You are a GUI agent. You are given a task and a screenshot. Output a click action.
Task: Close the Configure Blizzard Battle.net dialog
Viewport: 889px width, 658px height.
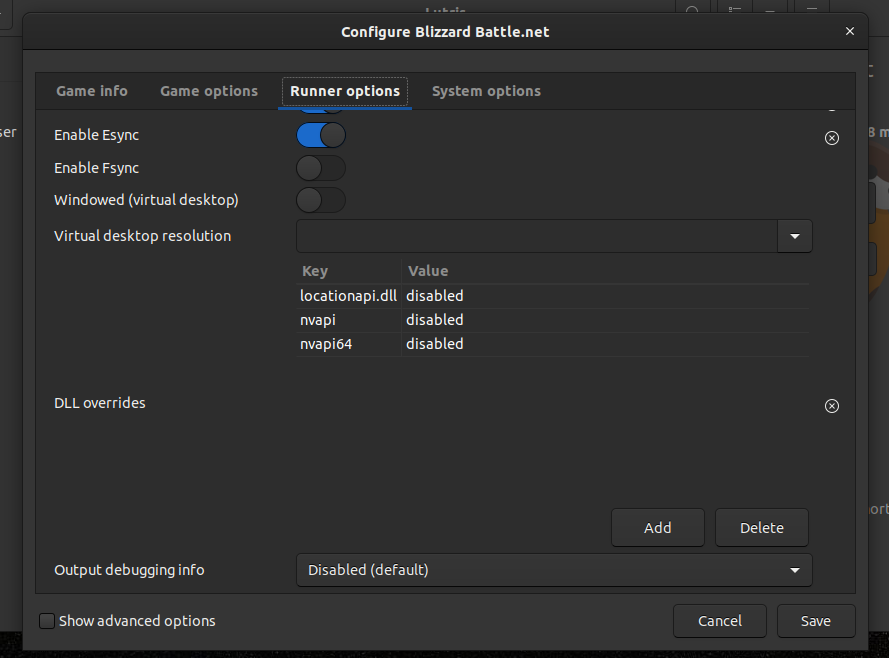[849, 31]
